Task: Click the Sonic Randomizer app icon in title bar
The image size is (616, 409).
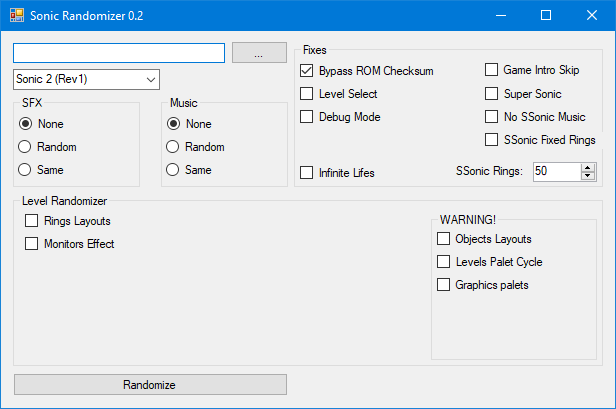Action: [17, 15]
